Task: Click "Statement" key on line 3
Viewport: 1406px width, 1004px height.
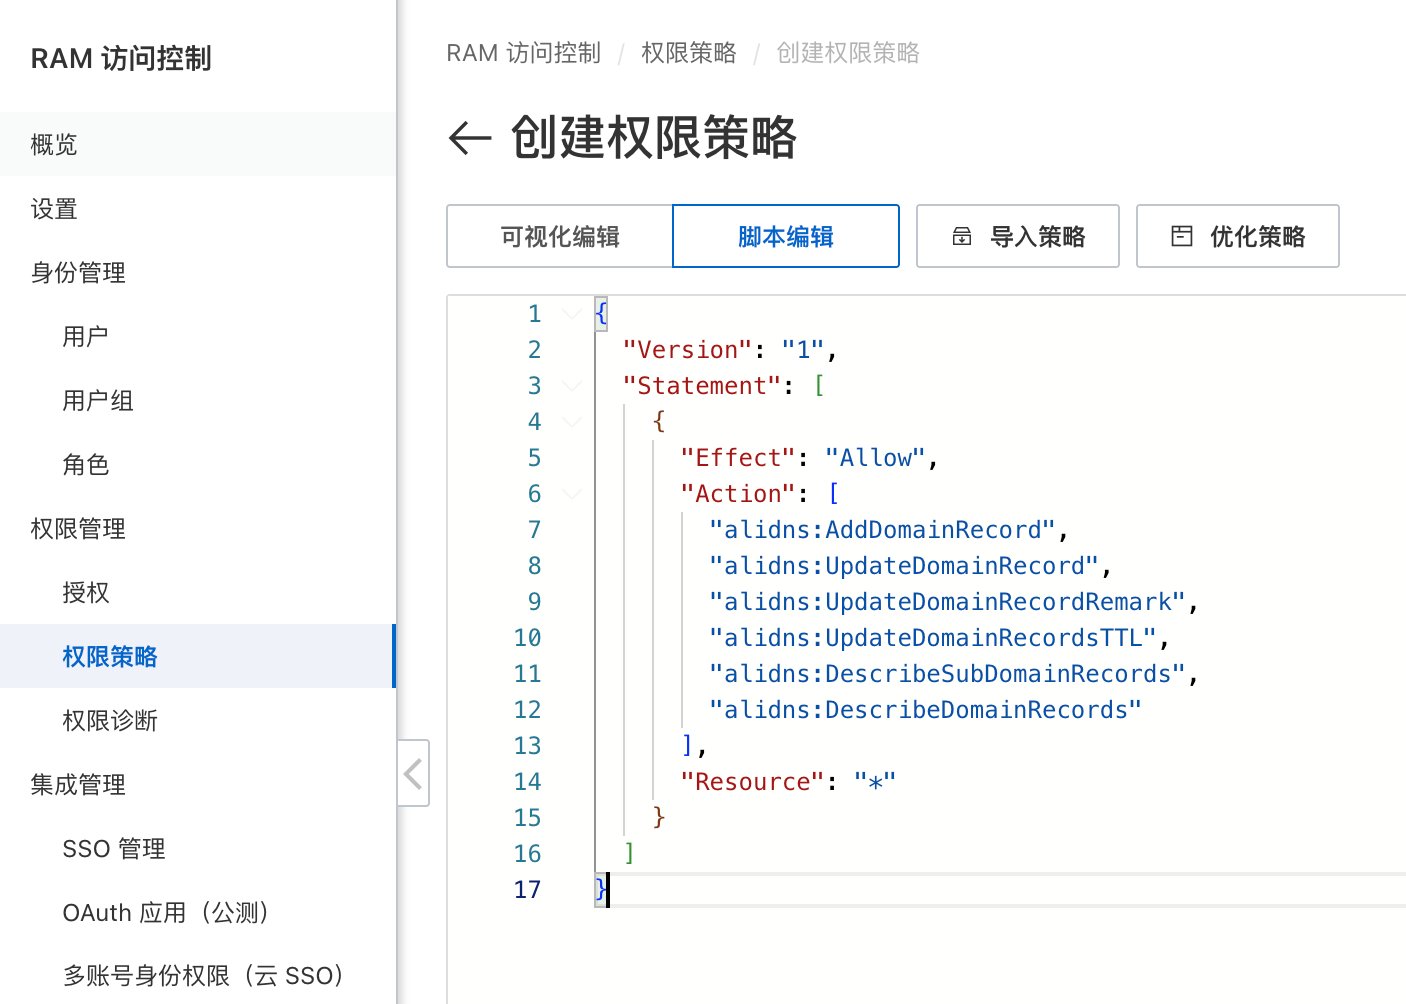Action: [x=702, y=386]
